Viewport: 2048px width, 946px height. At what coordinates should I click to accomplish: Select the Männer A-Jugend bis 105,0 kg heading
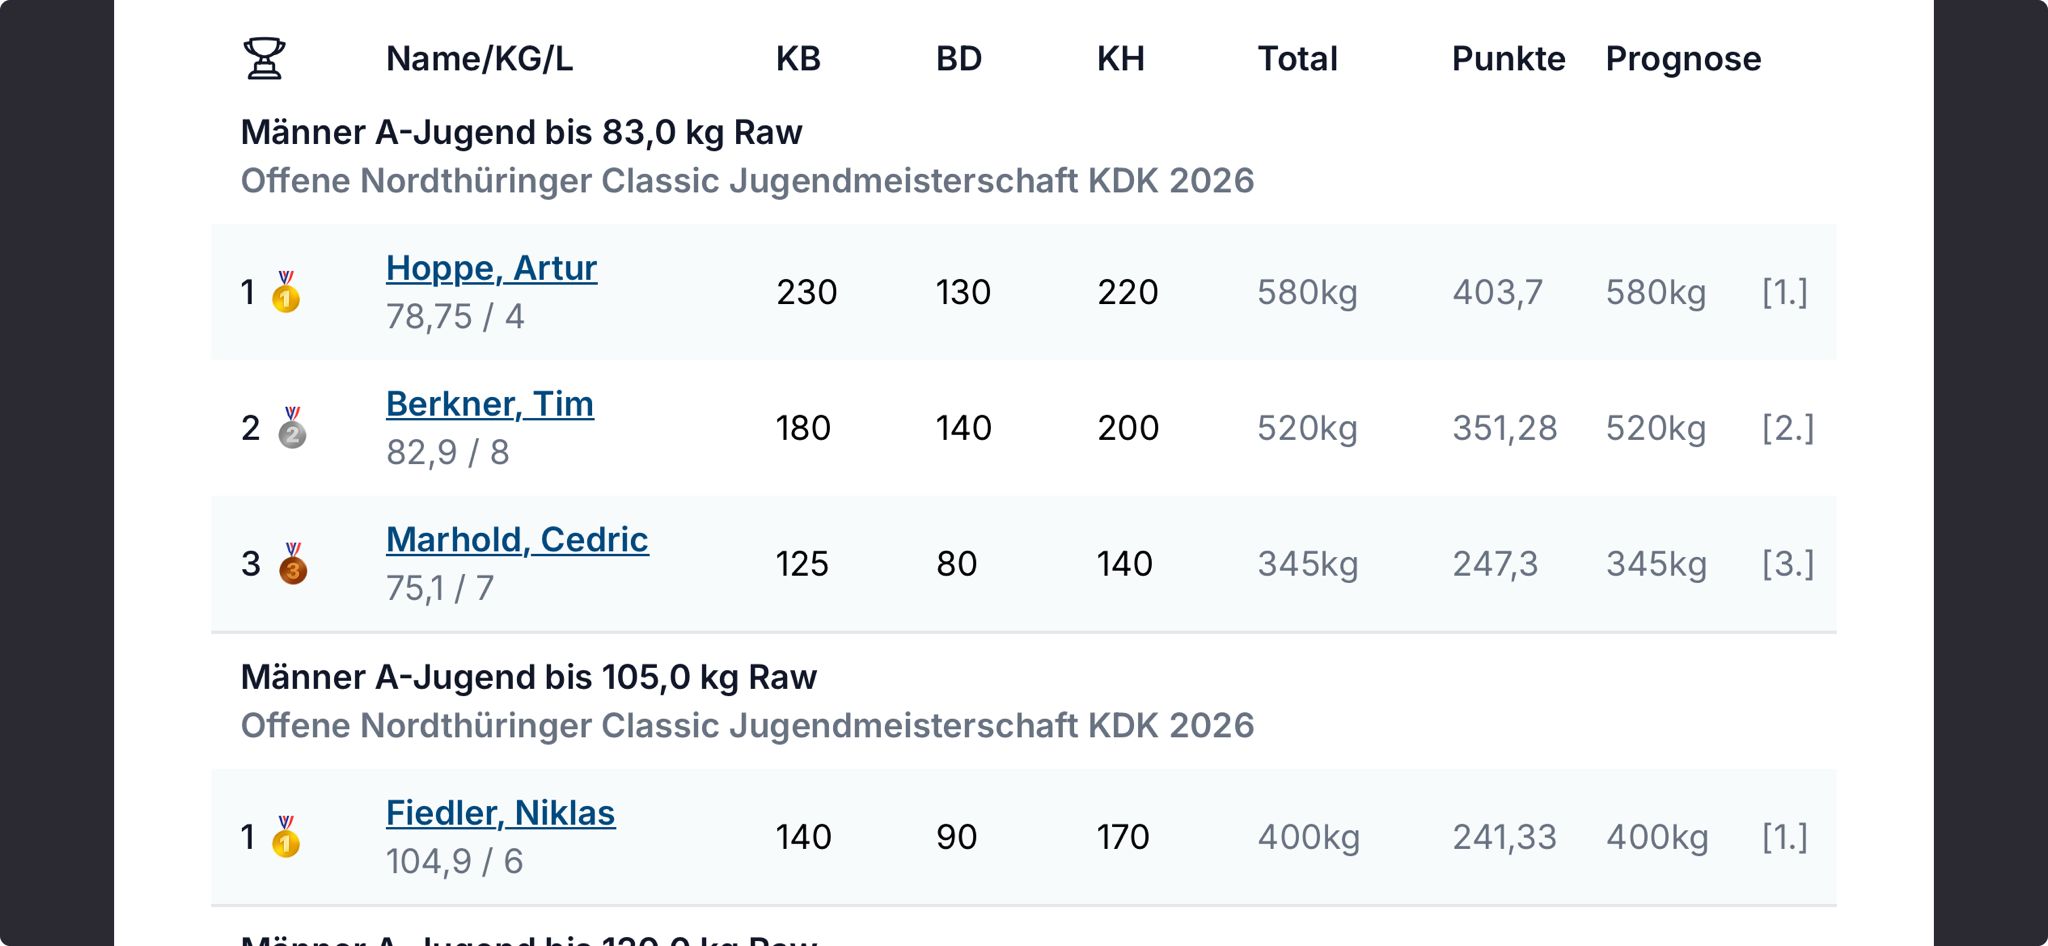pyautogui.click(x=528, y=677)
